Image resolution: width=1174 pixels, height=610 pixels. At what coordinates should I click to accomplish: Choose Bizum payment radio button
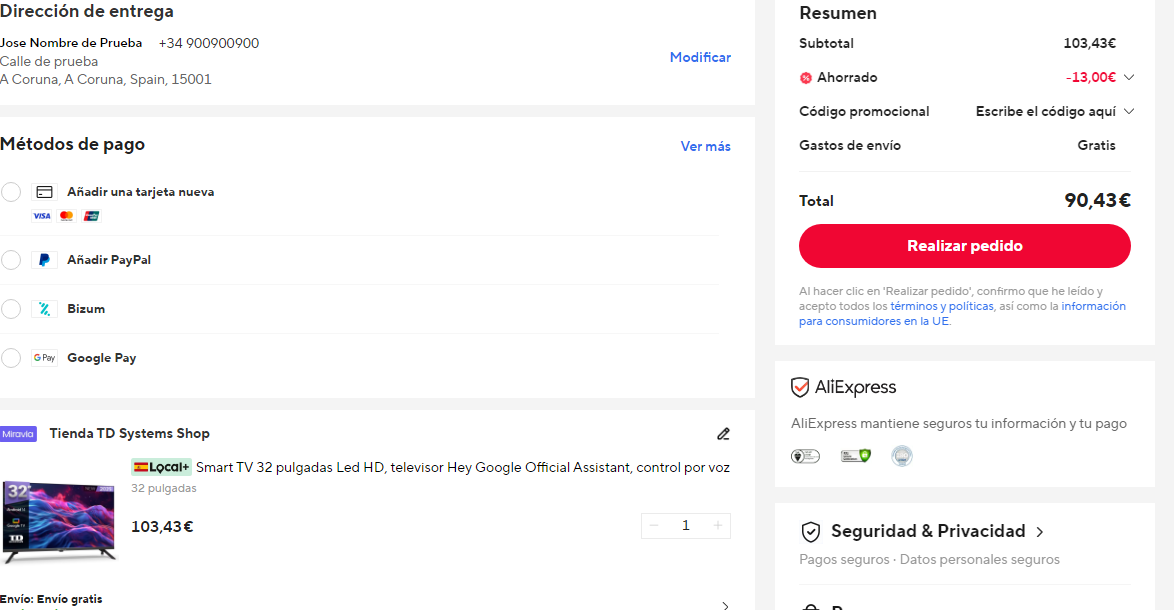[x=11, y=308]
